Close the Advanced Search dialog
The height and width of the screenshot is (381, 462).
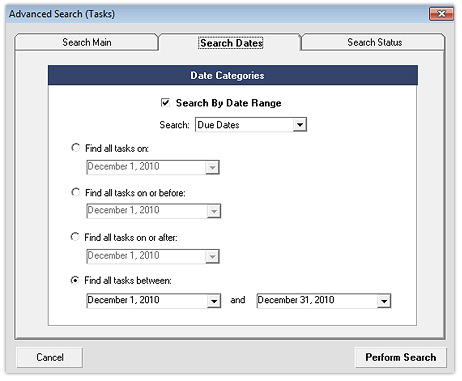pyautogui.click(x=441, y=14)
